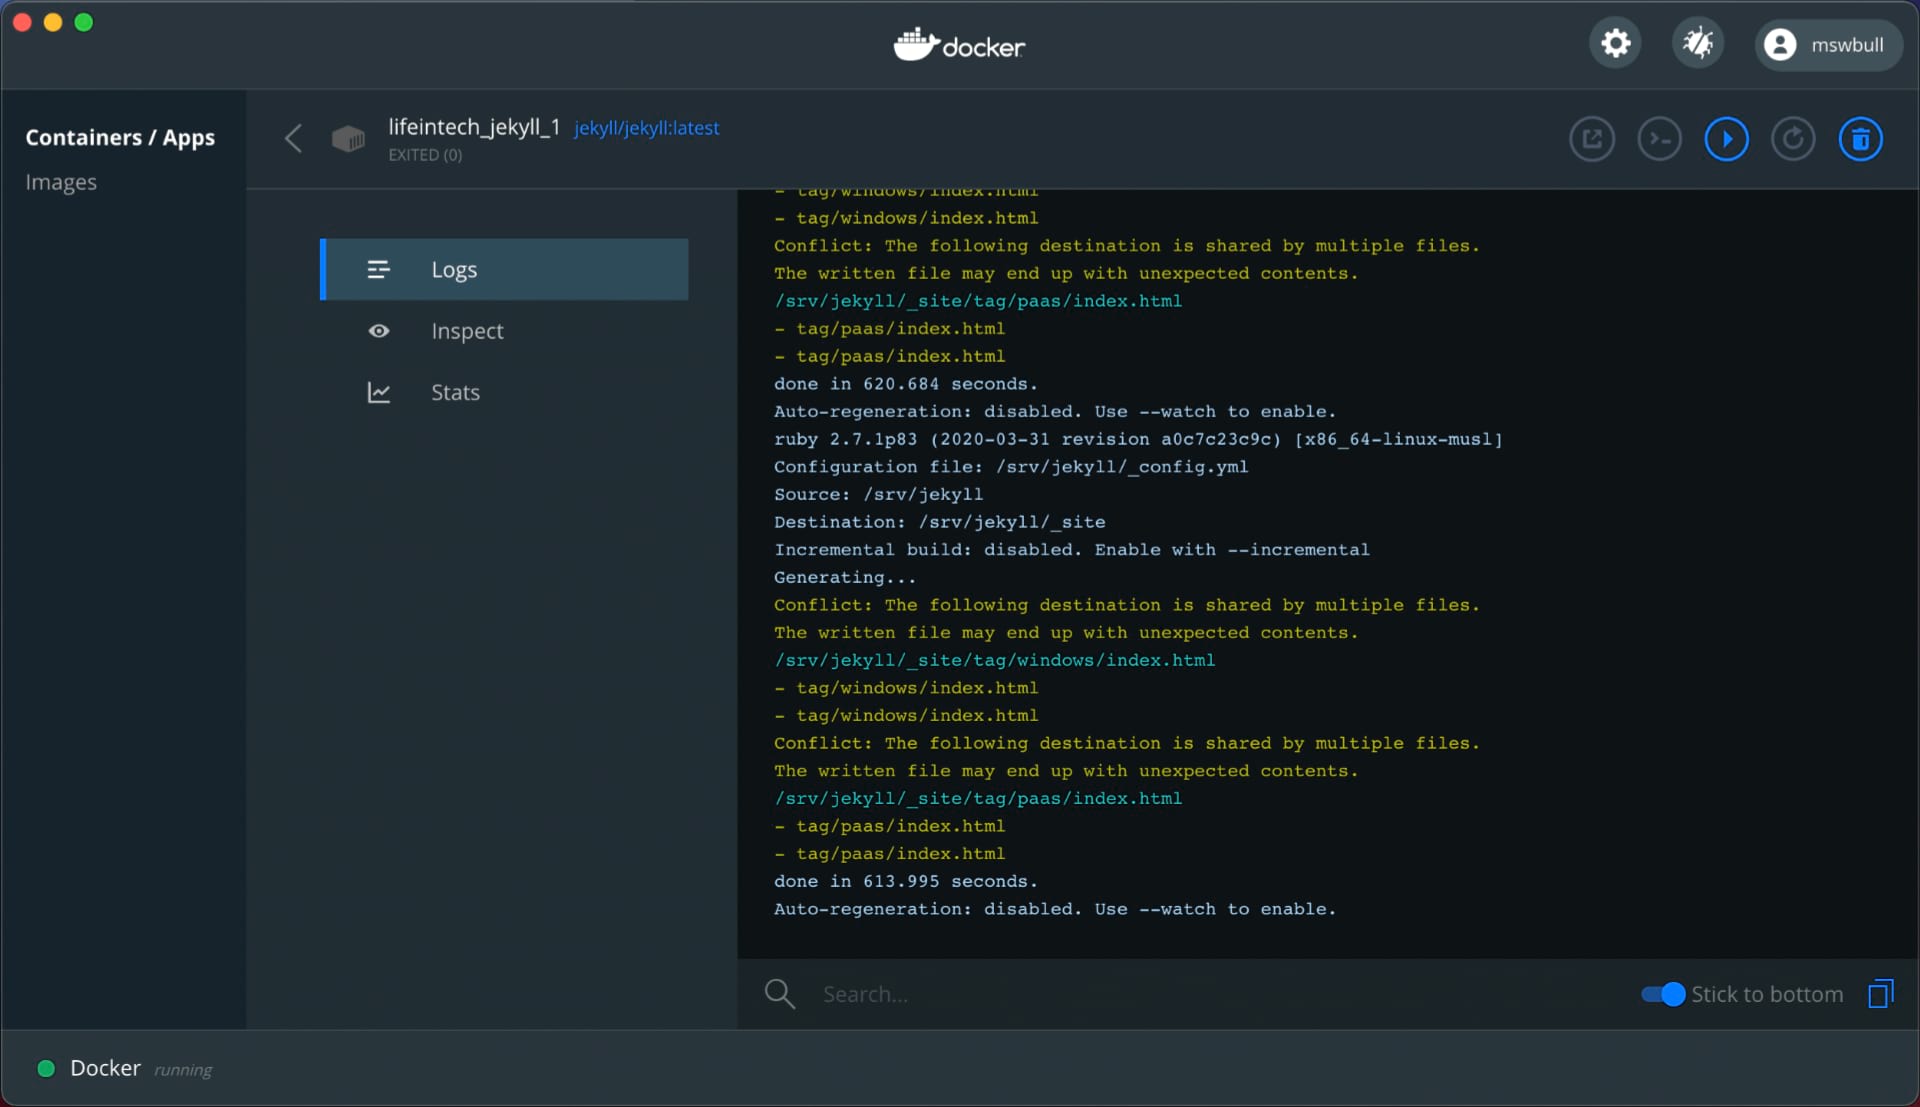This screenshot has height=1107, width=1920.
Task: Start the exited container with the play icon
Action: point(1726,139)
